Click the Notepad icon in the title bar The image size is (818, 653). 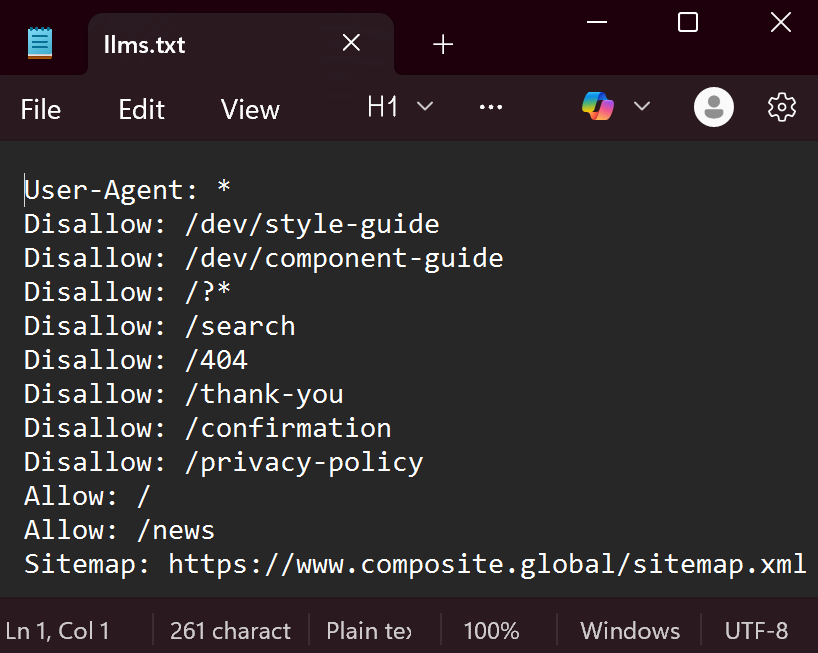click(40, 43)
